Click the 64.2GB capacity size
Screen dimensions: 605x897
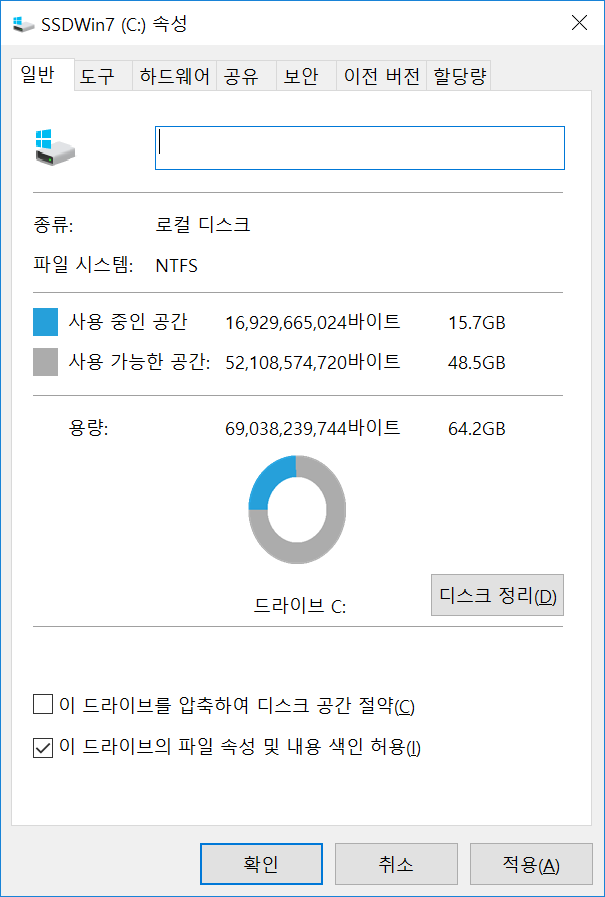477,429
